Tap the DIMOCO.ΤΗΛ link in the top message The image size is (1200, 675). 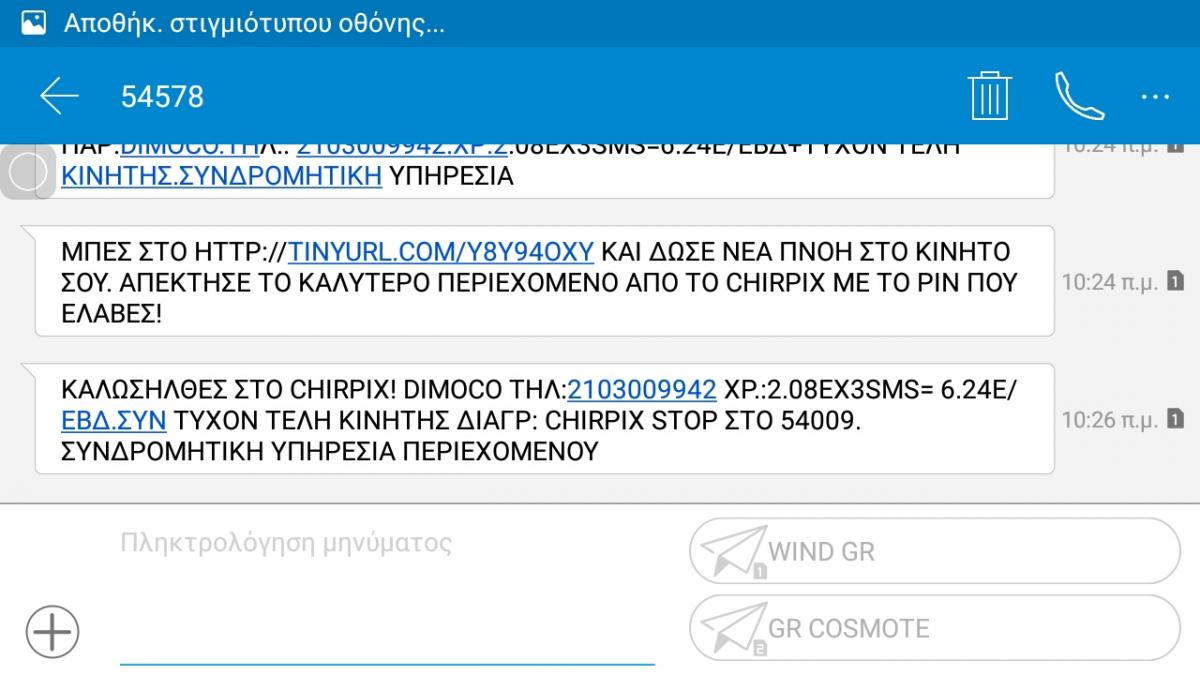(x=190, y=147)
